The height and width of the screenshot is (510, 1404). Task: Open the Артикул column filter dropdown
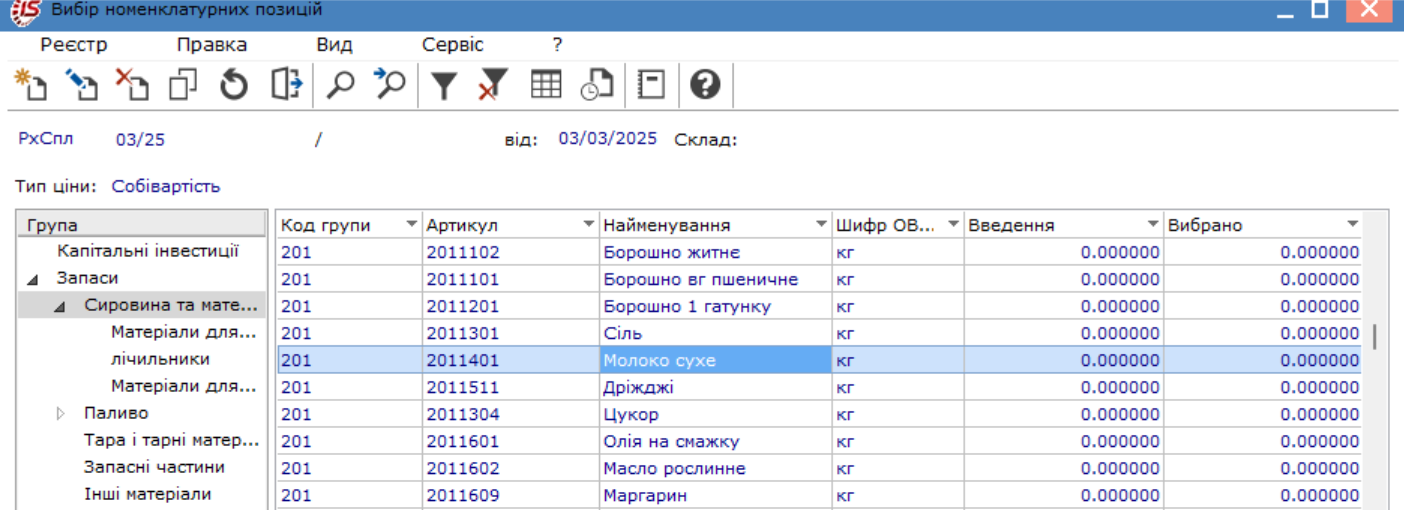pyautogui.click(x=589, y=225)
